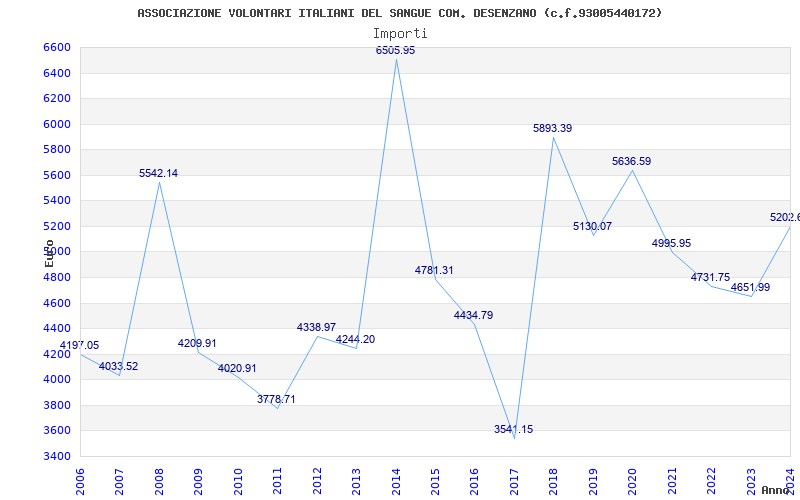
Task: Click the 'Euro' y-axis title
Action: pyautogui.click(x=49, y=254)
